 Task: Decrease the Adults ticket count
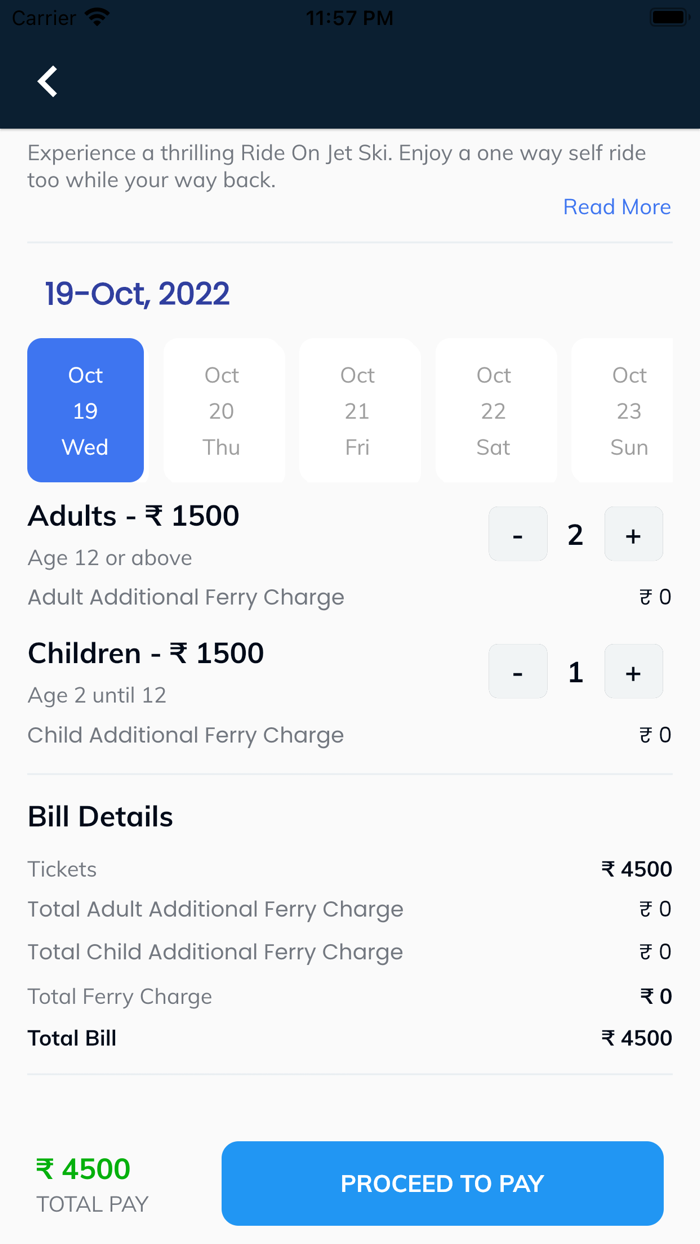(x=518, y=534)
